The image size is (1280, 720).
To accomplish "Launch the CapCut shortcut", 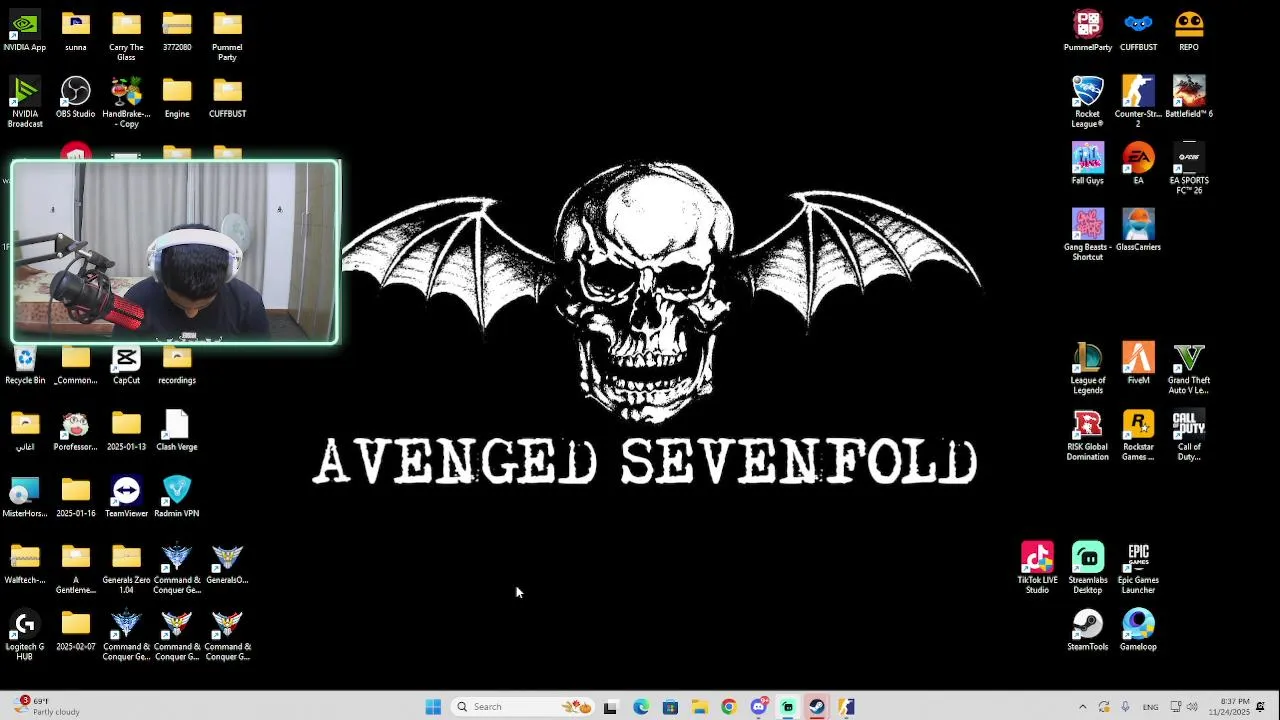I will tap(126, 365).
